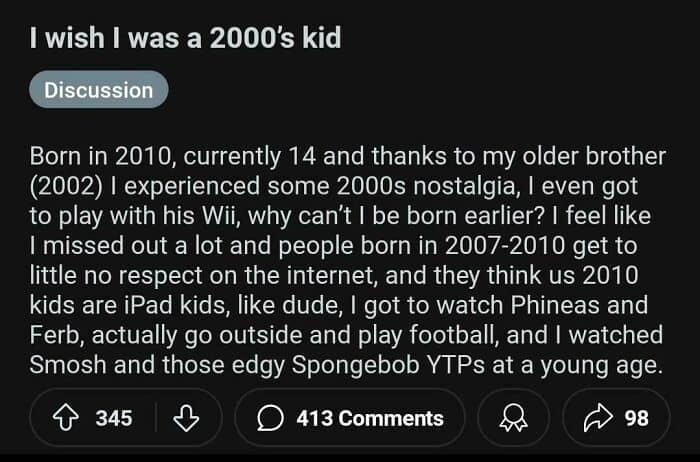Click the word 'football' in the post

point(454,335)
